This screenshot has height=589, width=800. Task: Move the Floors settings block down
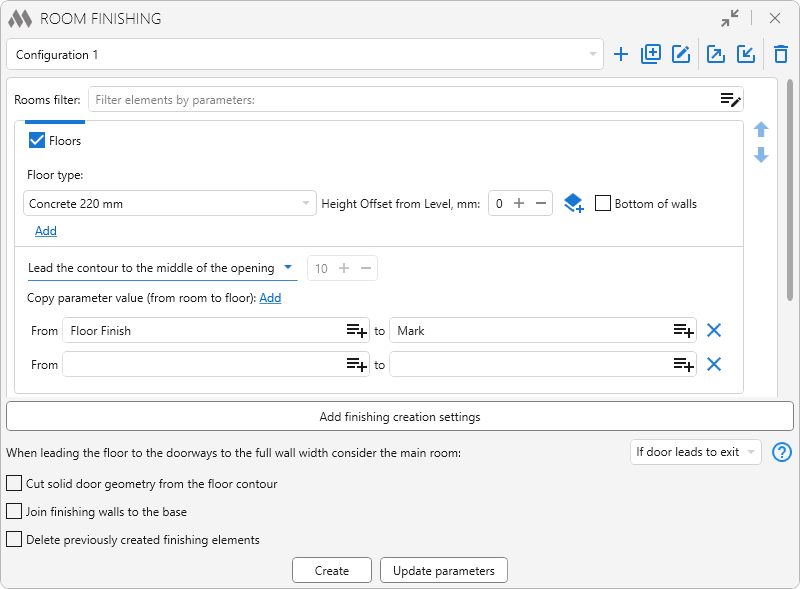(x=761, y=155)
